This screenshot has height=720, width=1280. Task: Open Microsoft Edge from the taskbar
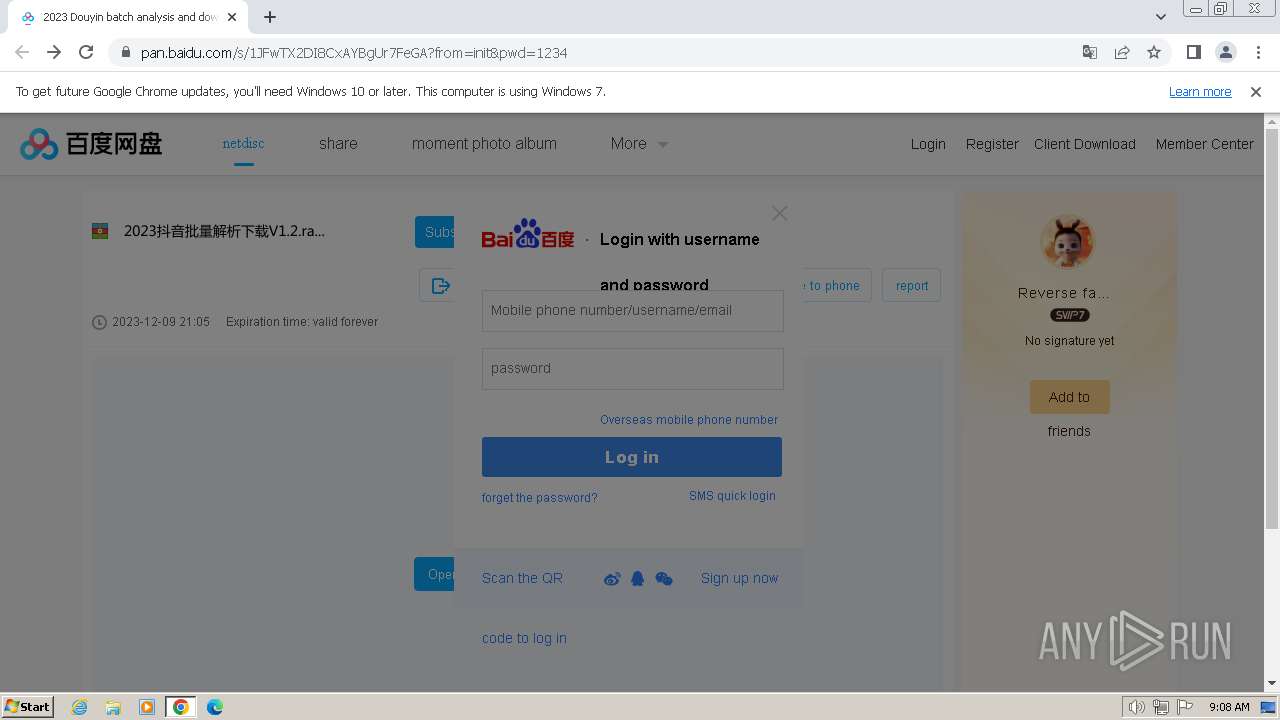tap(215, 707)
